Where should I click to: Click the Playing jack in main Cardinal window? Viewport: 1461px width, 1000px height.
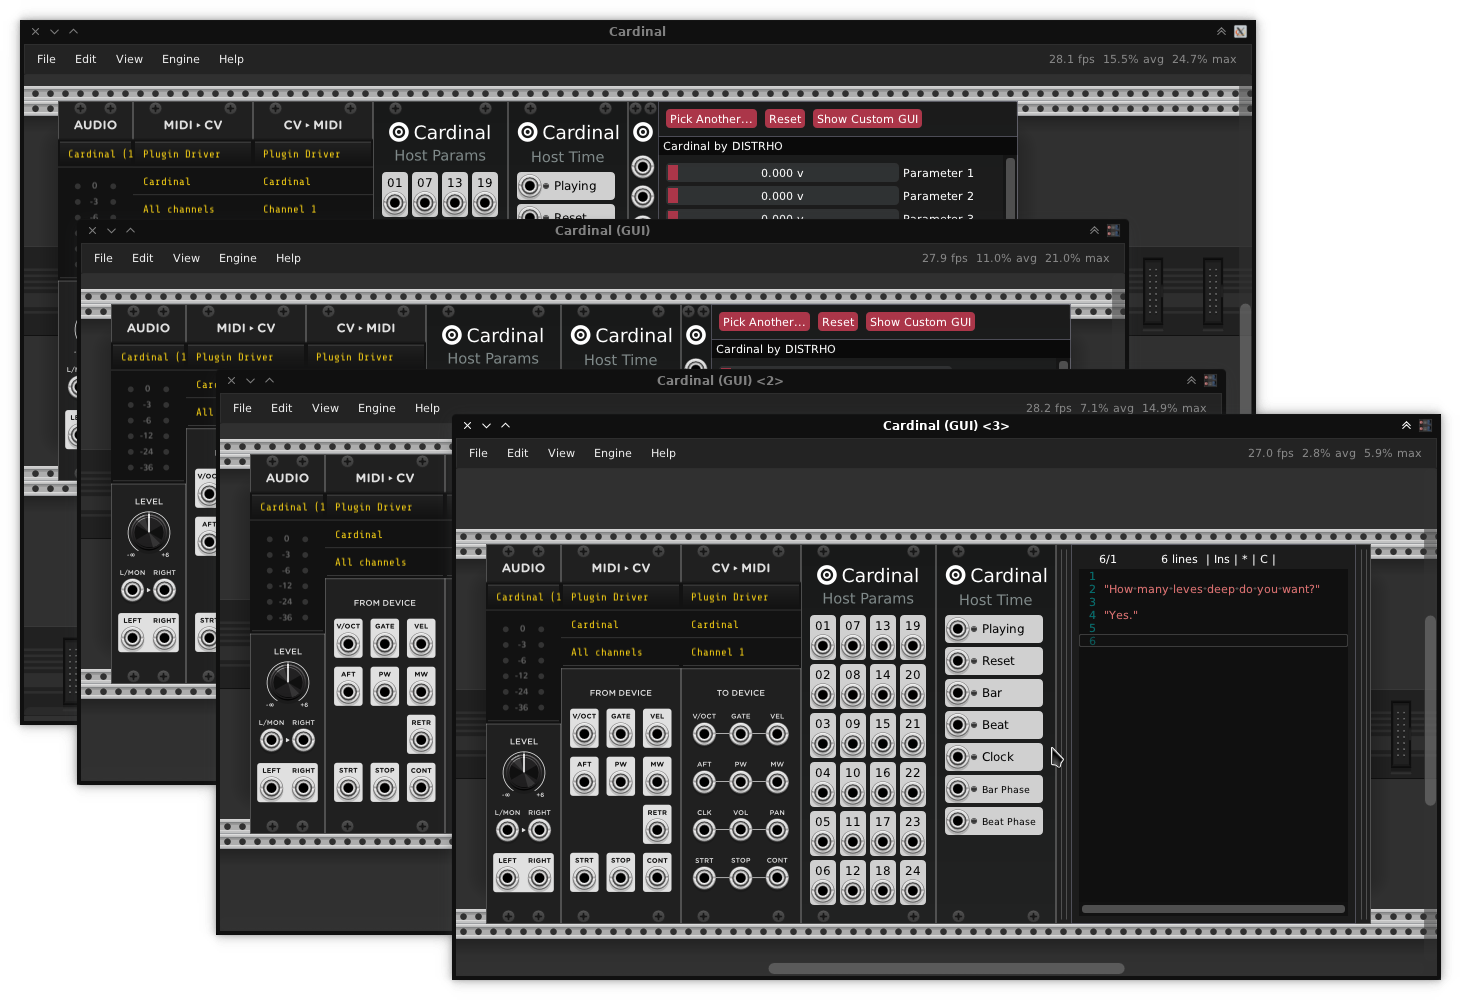coord(530,186)
